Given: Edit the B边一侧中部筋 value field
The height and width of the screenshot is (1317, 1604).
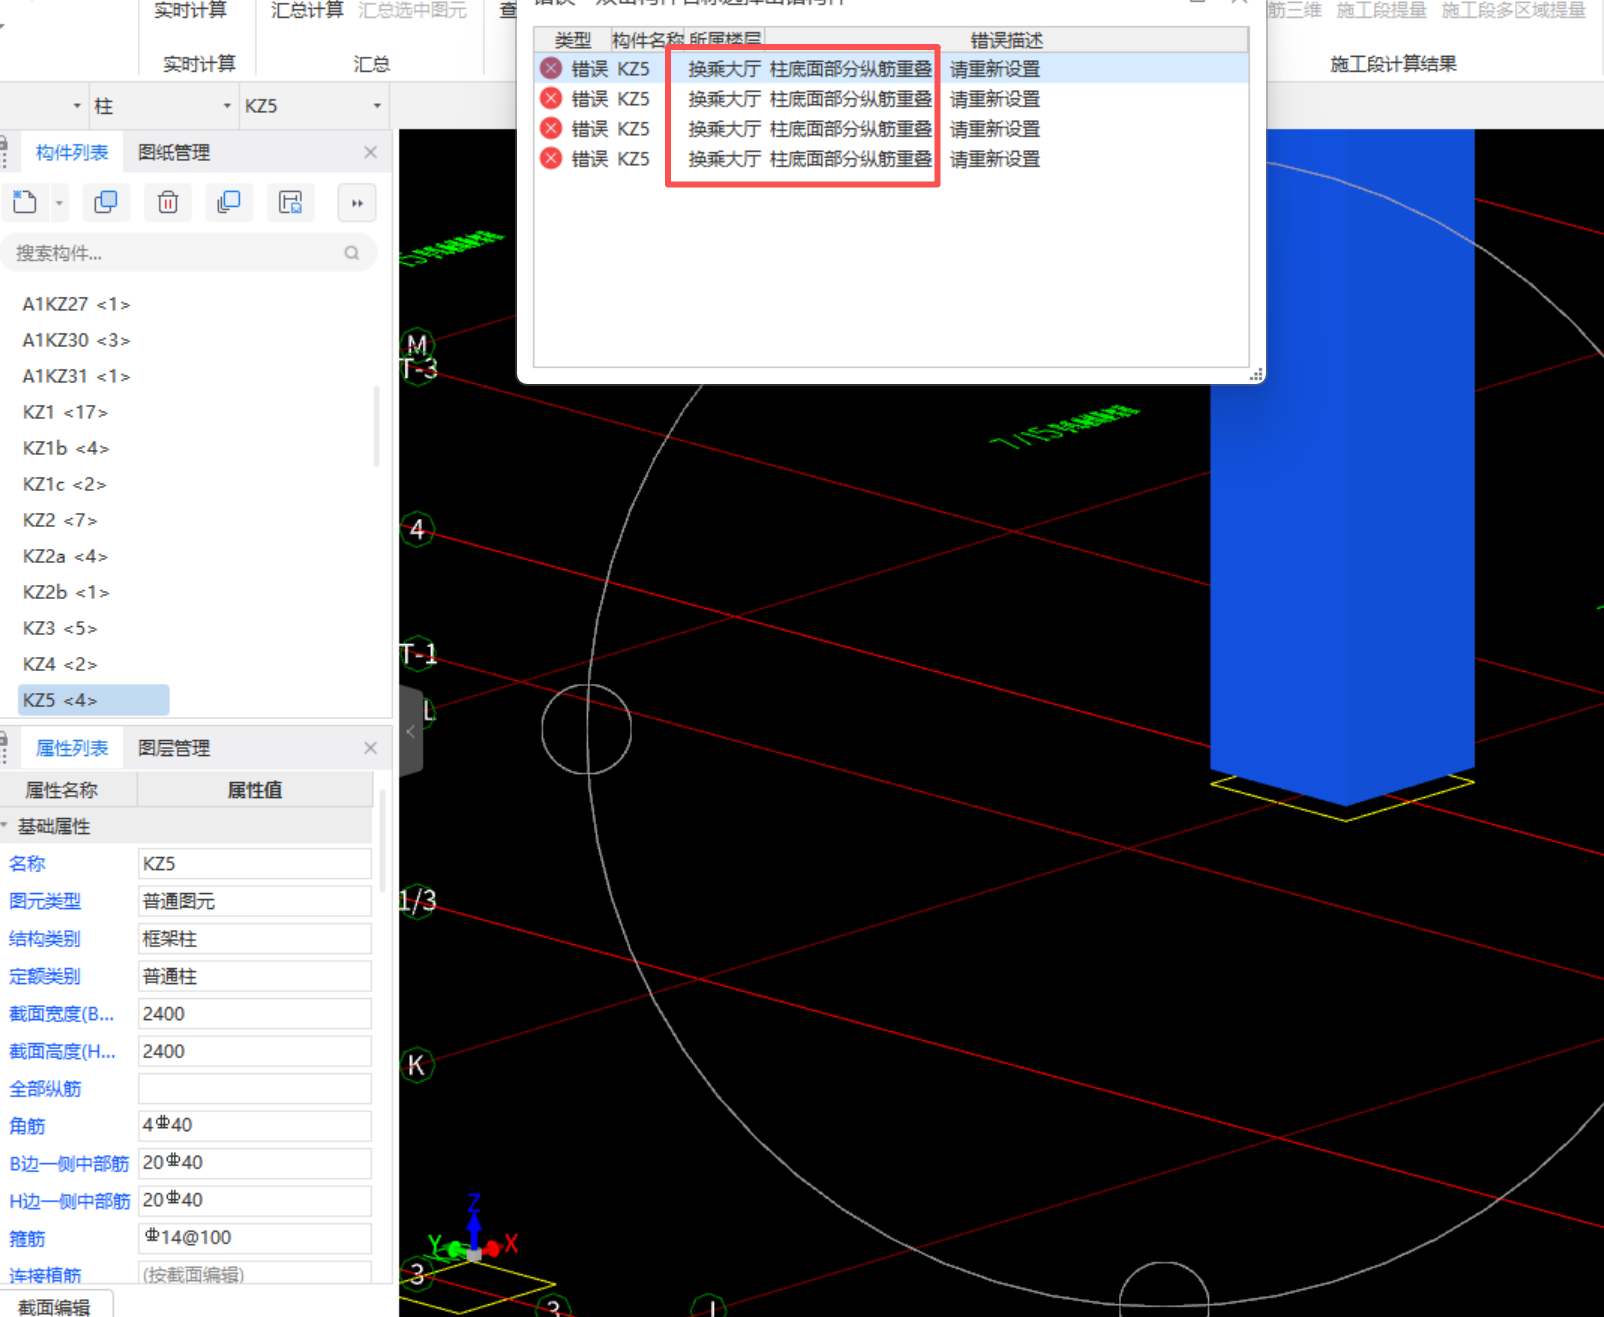Looking at the screenshot, I should coord(254,1163).
